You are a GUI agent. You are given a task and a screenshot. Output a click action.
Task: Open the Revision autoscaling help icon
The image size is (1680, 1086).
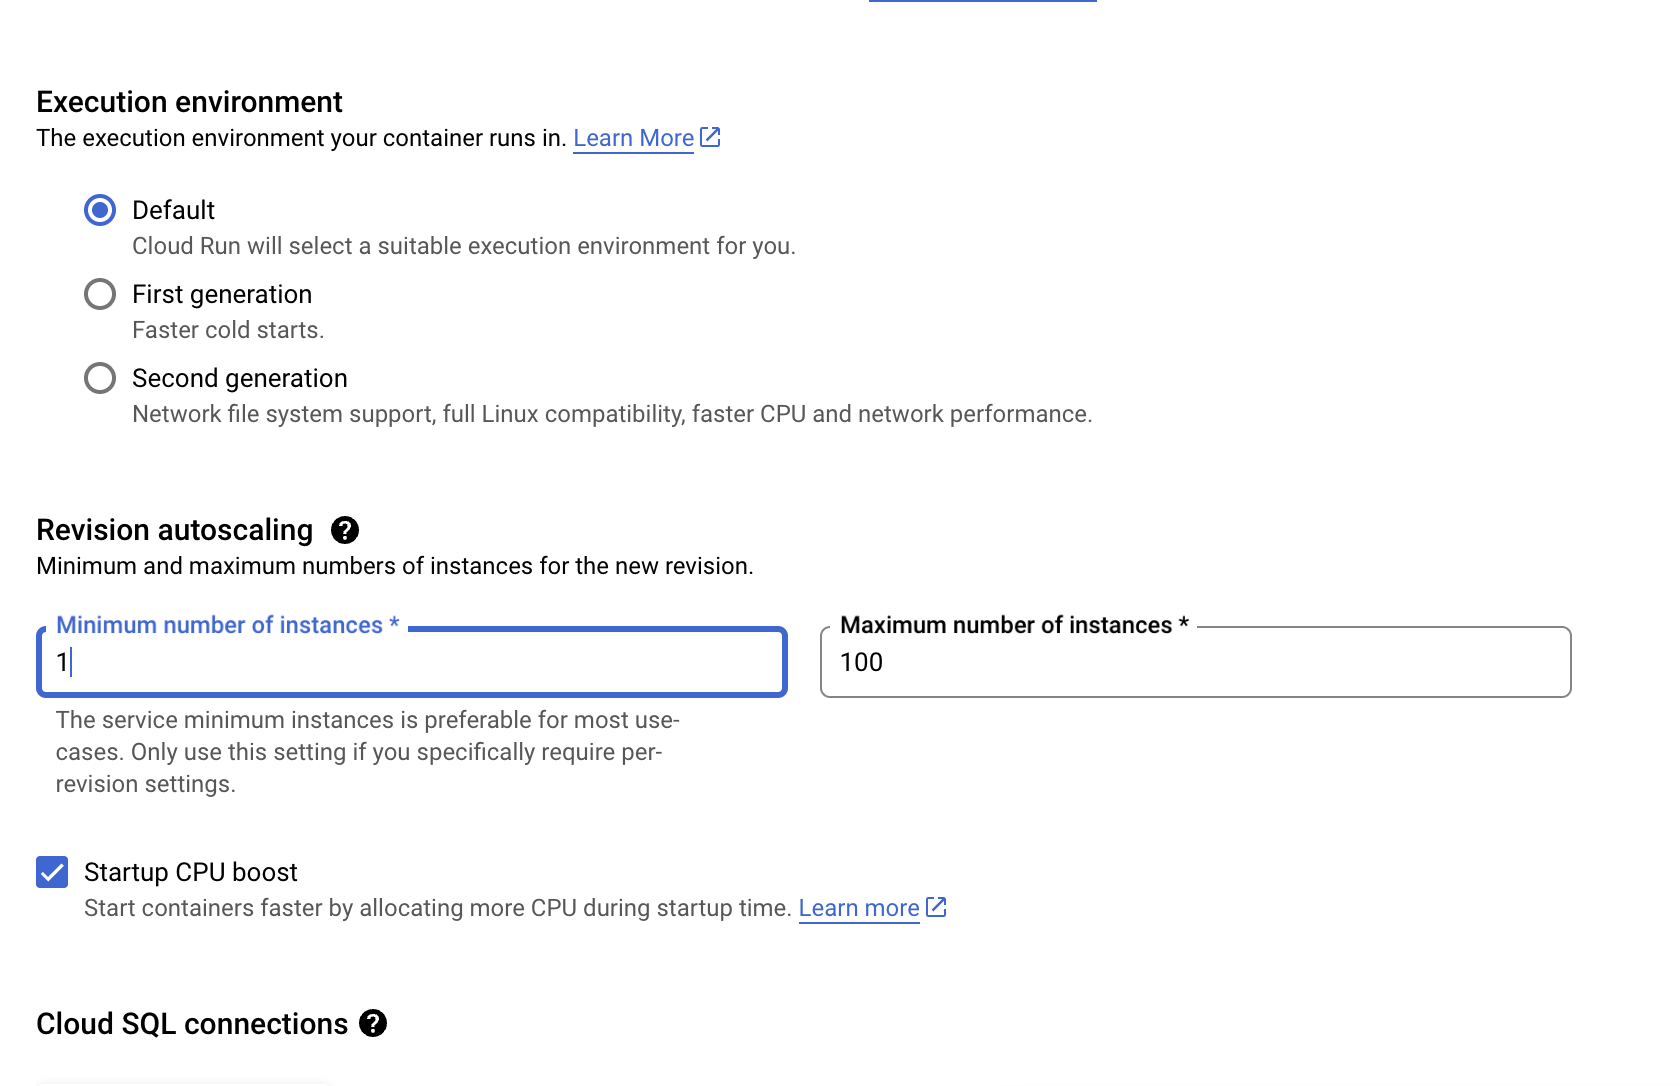tap(345, 530)
